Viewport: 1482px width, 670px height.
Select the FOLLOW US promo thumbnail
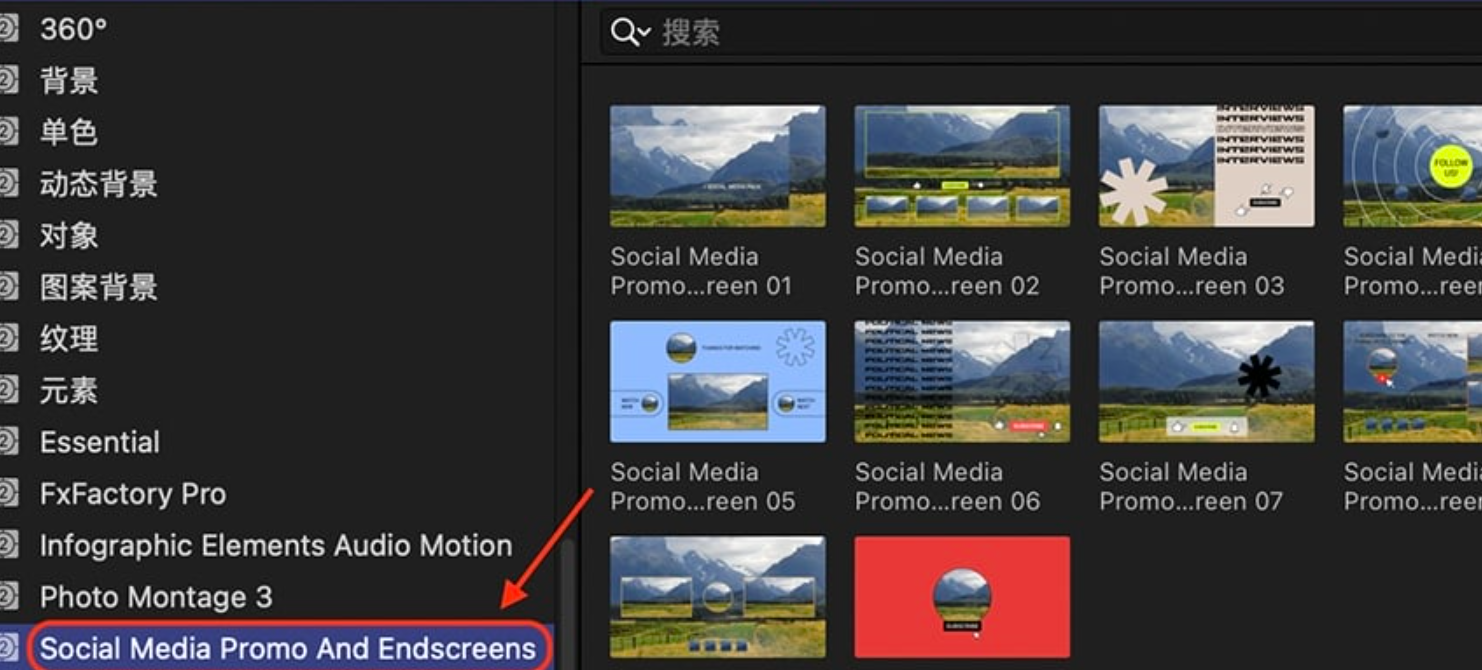1413,166
